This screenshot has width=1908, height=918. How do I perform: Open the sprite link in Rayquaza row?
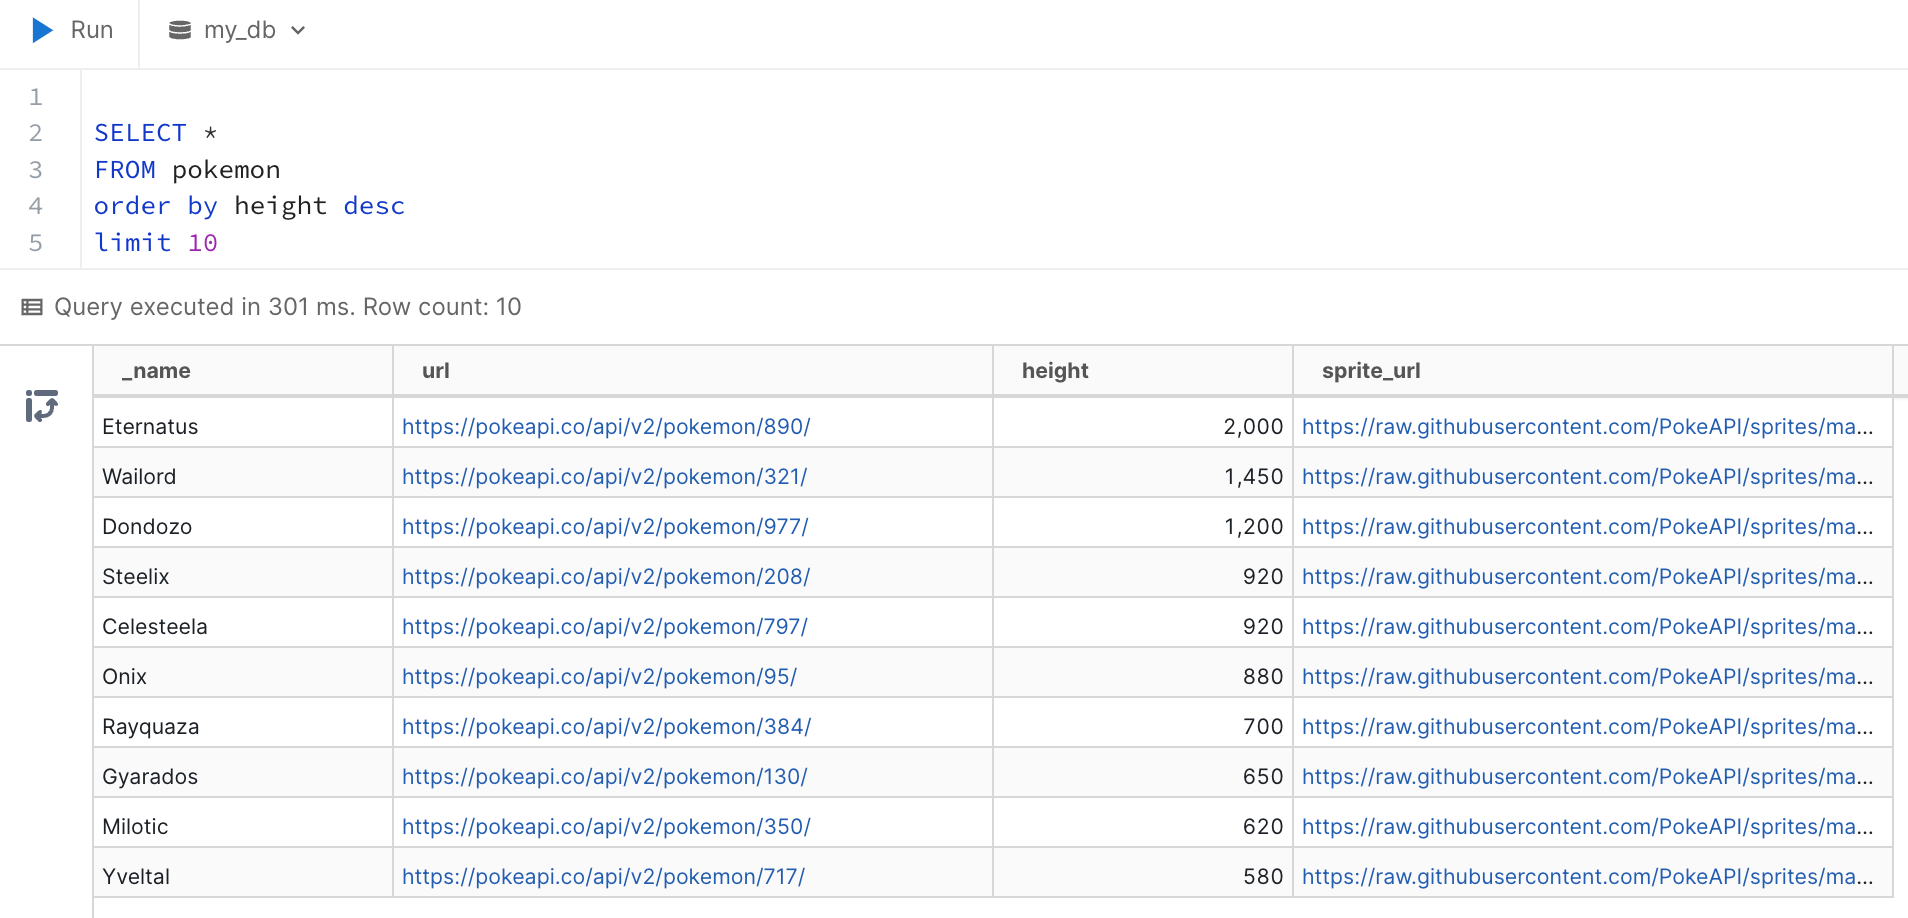[x=1587, y=727]
